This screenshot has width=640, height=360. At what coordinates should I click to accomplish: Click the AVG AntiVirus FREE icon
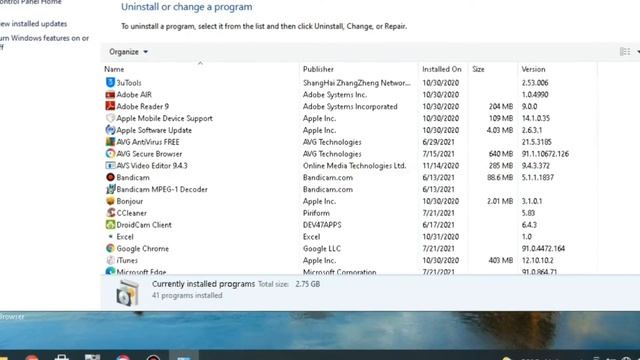[110, 142]
